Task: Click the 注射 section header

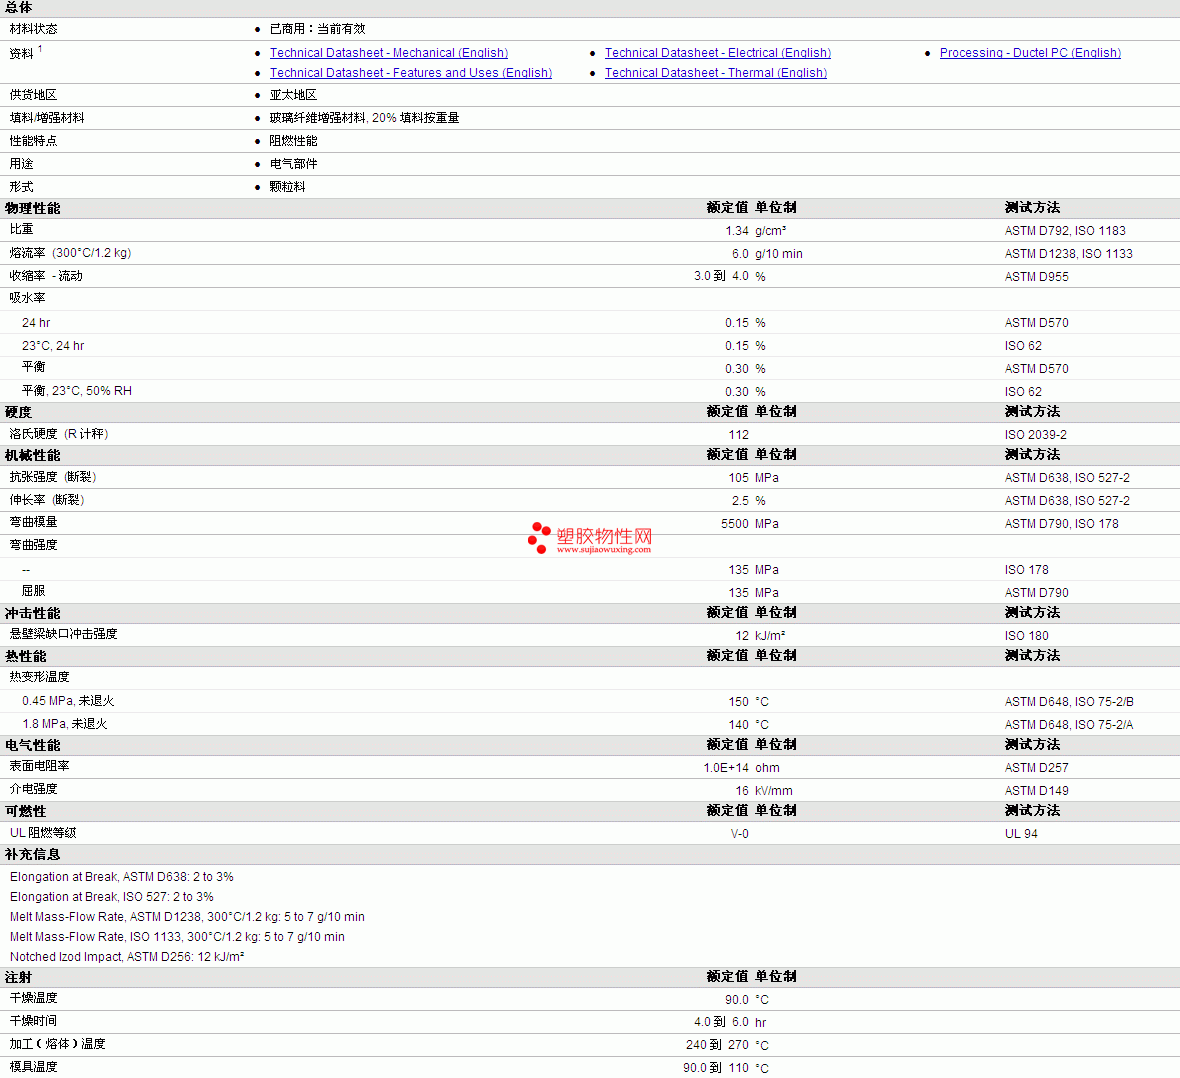Action: click(x=18, y=978)
